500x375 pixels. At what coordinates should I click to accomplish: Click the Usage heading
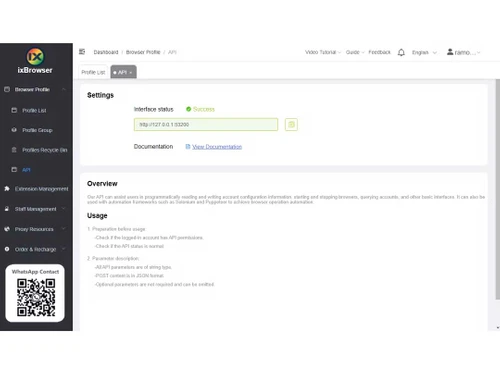tap(97, 216)
